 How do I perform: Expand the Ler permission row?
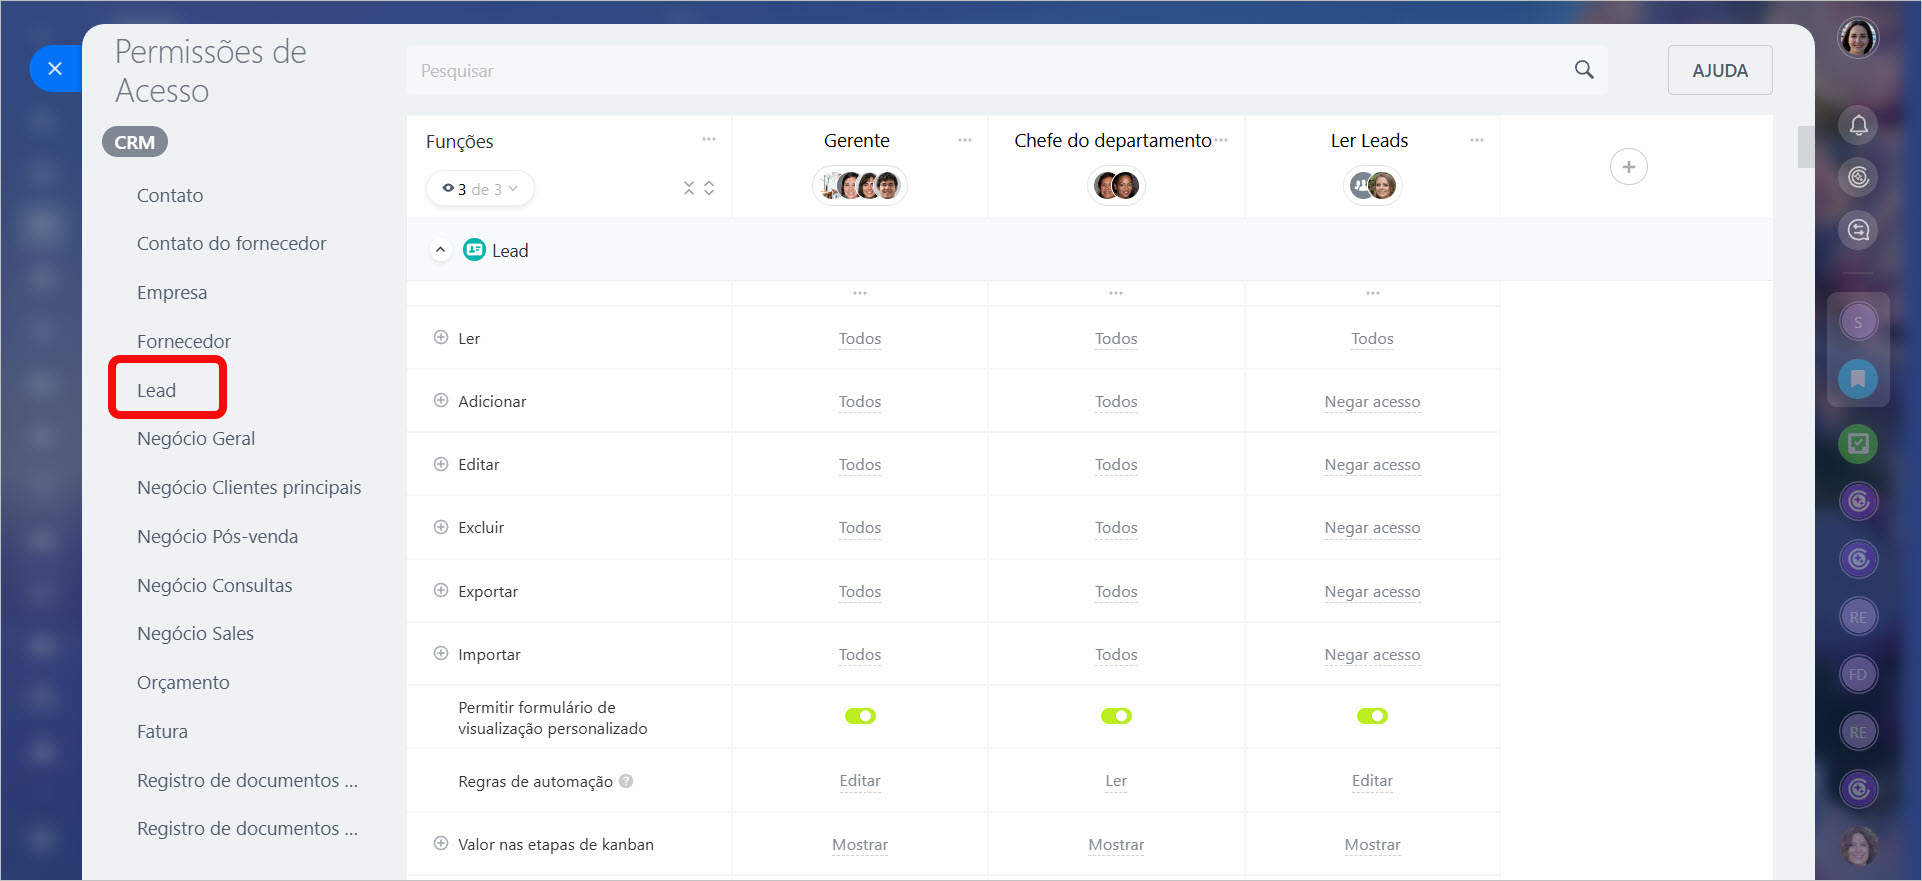pos(440,338)
